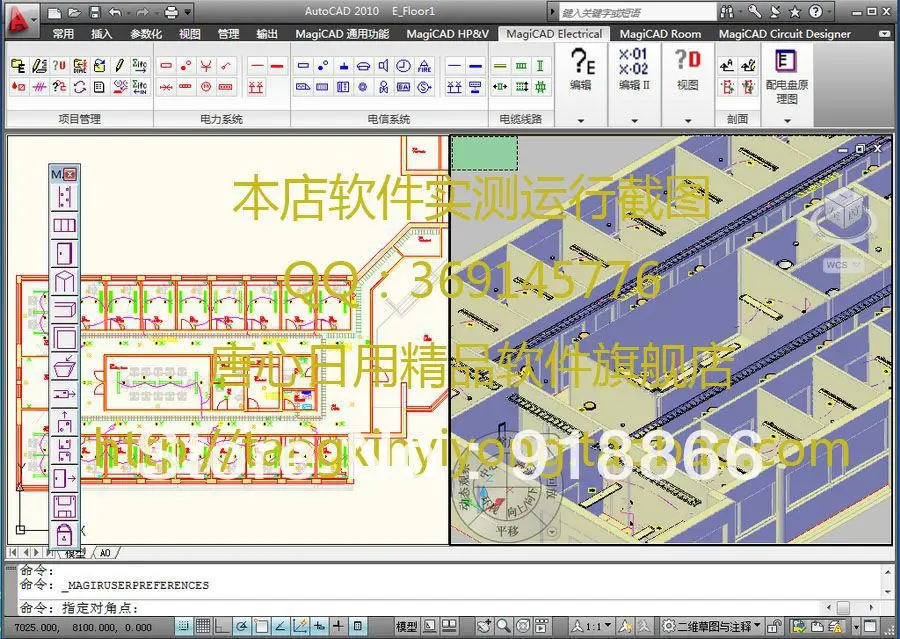Click the coordinates readout 7025.000, 8100.000
Viewport: 900px width, 639px height.
click(x=83, y=628)
